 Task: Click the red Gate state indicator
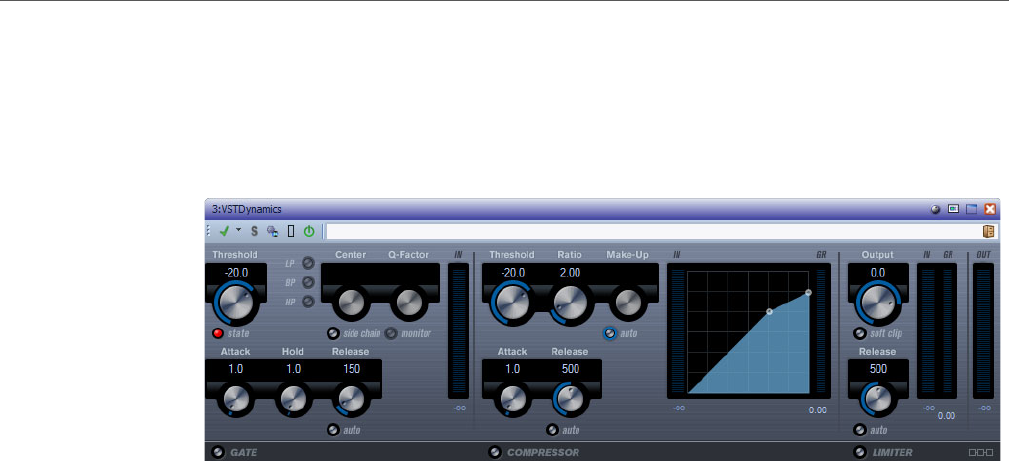coord(218,334)
